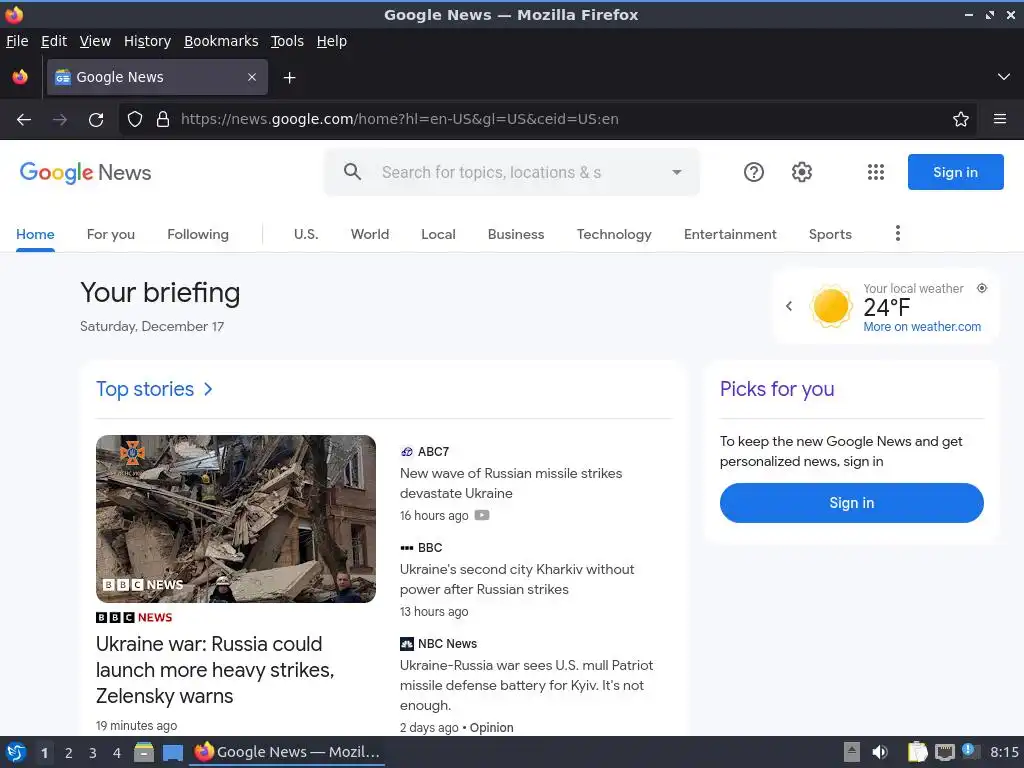Click the removable media eject tray icon

tap(852, 752)
